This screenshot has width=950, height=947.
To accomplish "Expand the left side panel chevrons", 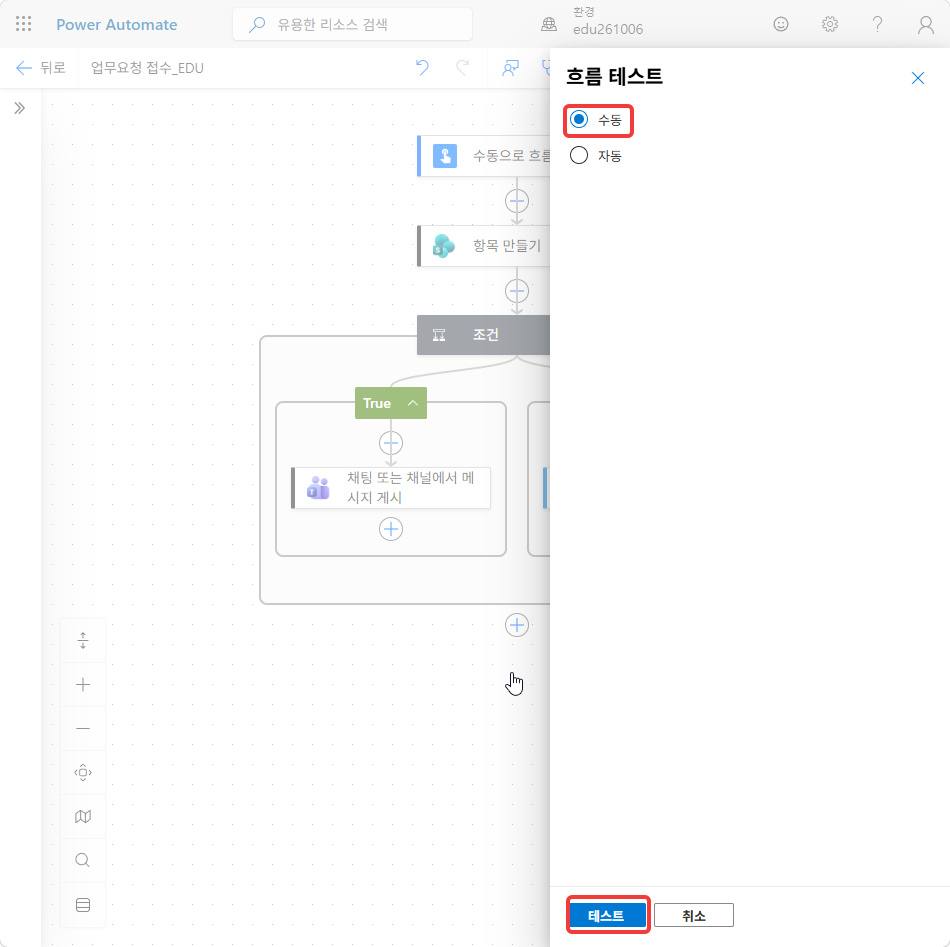I will 19,108.
